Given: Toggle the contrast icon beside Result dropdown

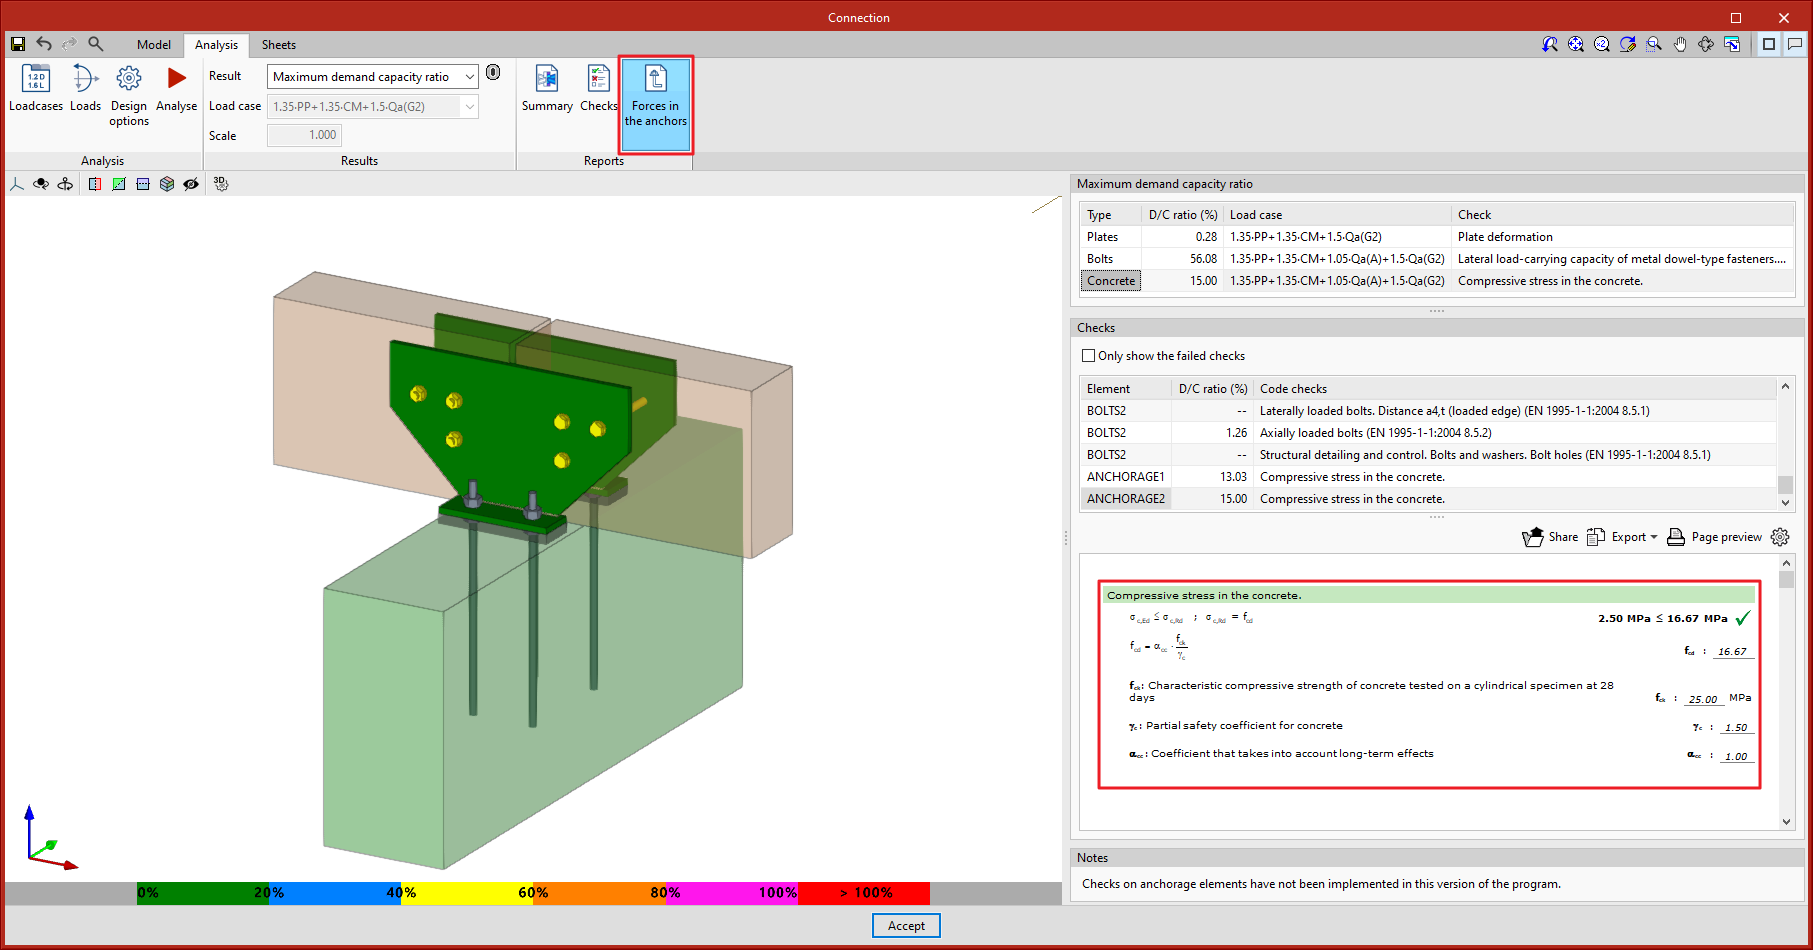Looking at the screenshot, I should point(491,72).
